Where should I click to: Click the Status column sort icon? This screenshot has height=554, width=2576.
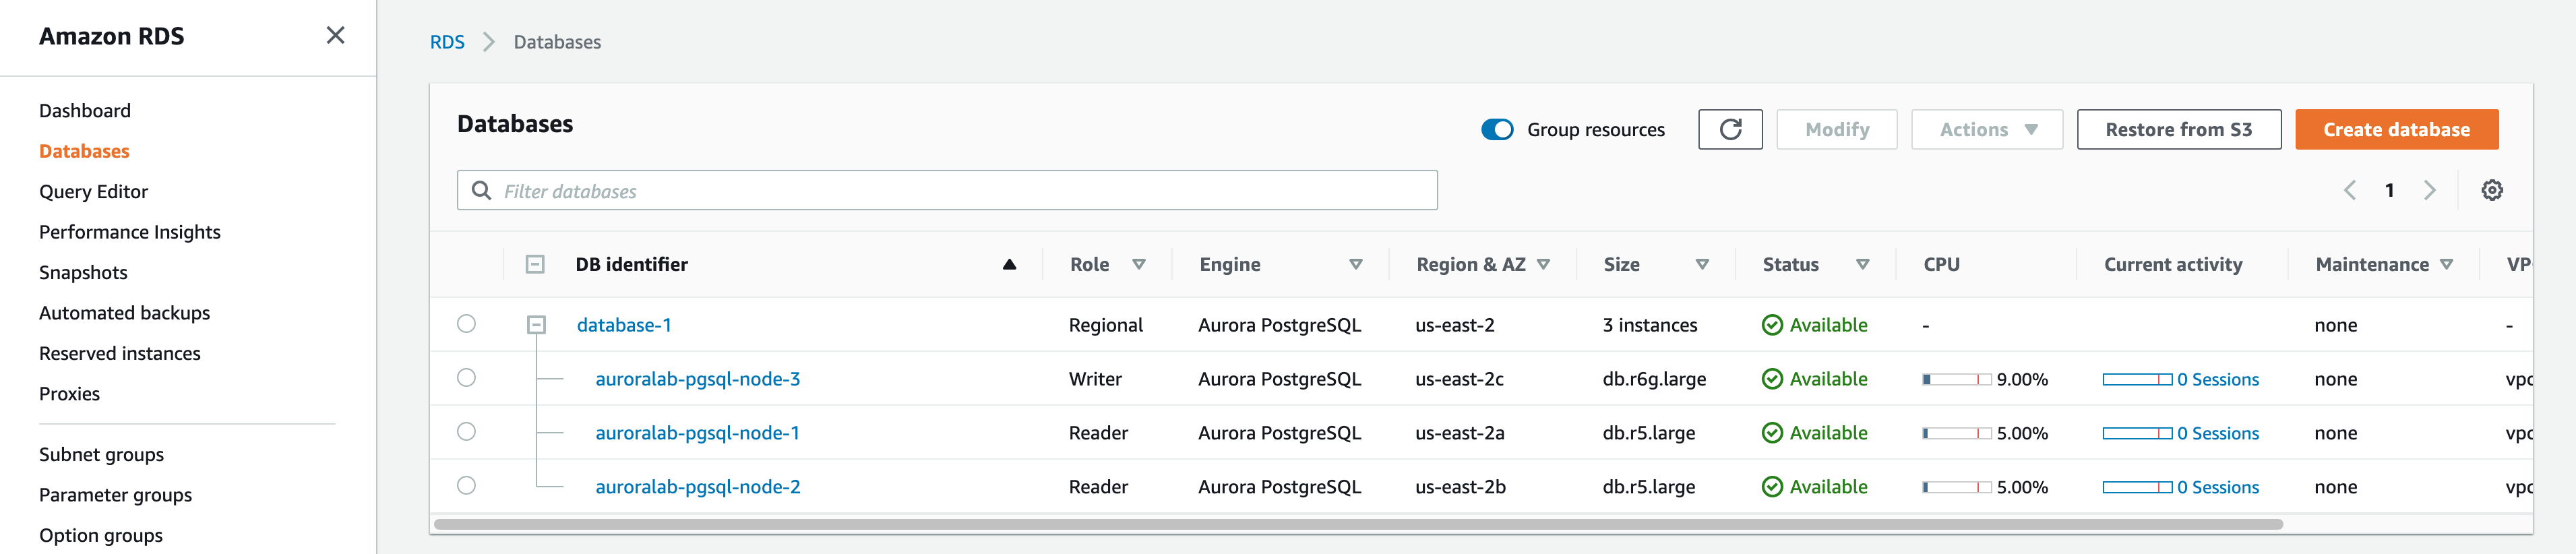[1862, 265]
